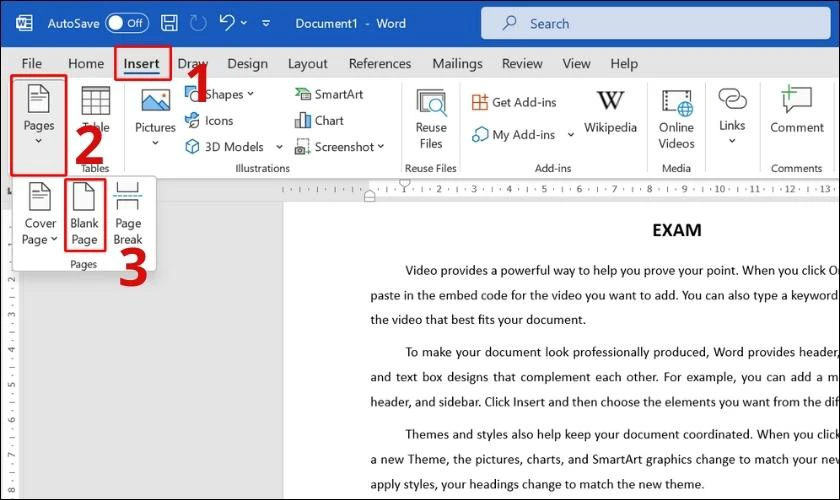
Task: Click the Word app icon in title bar
Action: (x=24, y=23)
